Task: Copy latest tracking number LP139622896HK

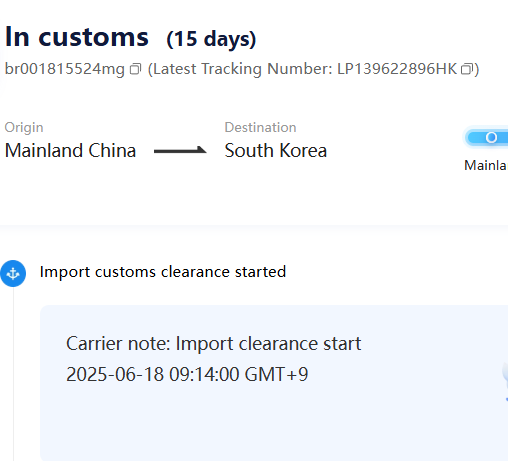Action: (x=467, y=69)
